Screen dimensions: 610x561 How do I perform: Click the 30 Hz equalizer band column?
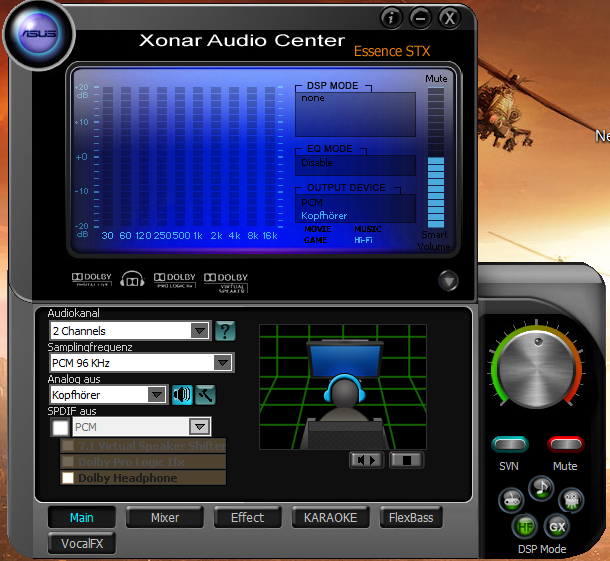pos(108,156)
